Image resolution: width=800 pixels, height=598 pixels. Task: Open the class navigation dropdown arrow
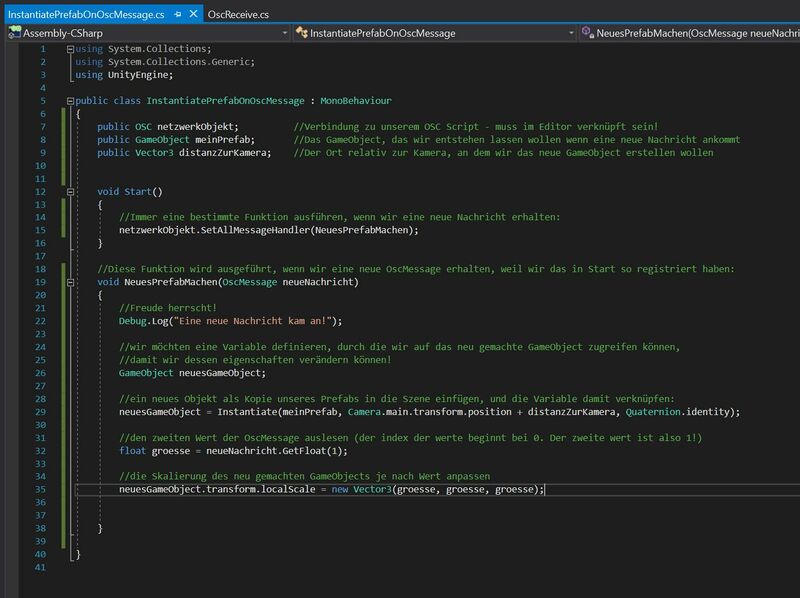pyautogui.click(x=570, y=33)
